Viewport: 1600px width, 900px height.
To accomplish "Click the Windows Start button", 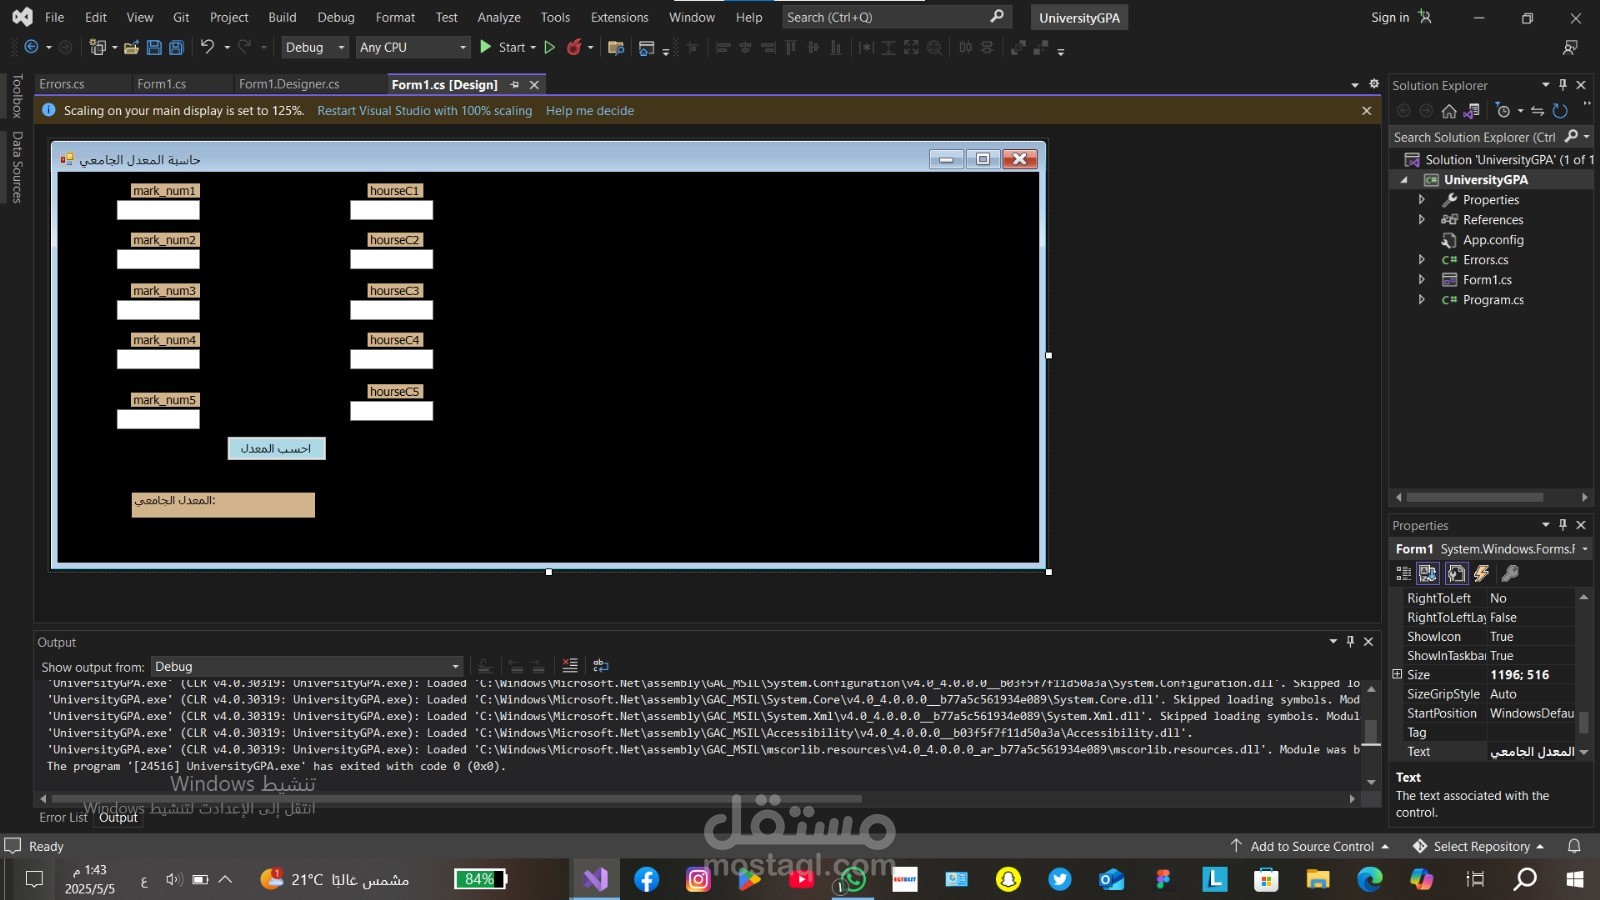I will point(1574,879).
